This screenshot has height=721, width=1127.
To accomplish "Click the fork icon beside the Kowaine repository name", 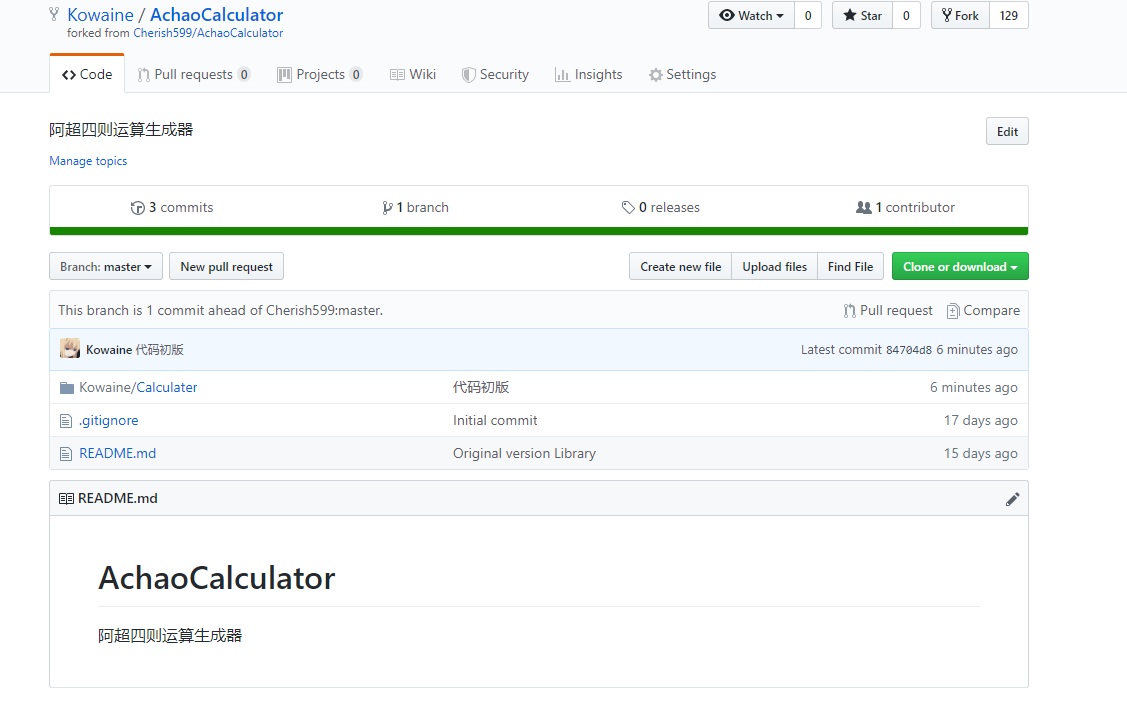I will [x=54, y=14].
